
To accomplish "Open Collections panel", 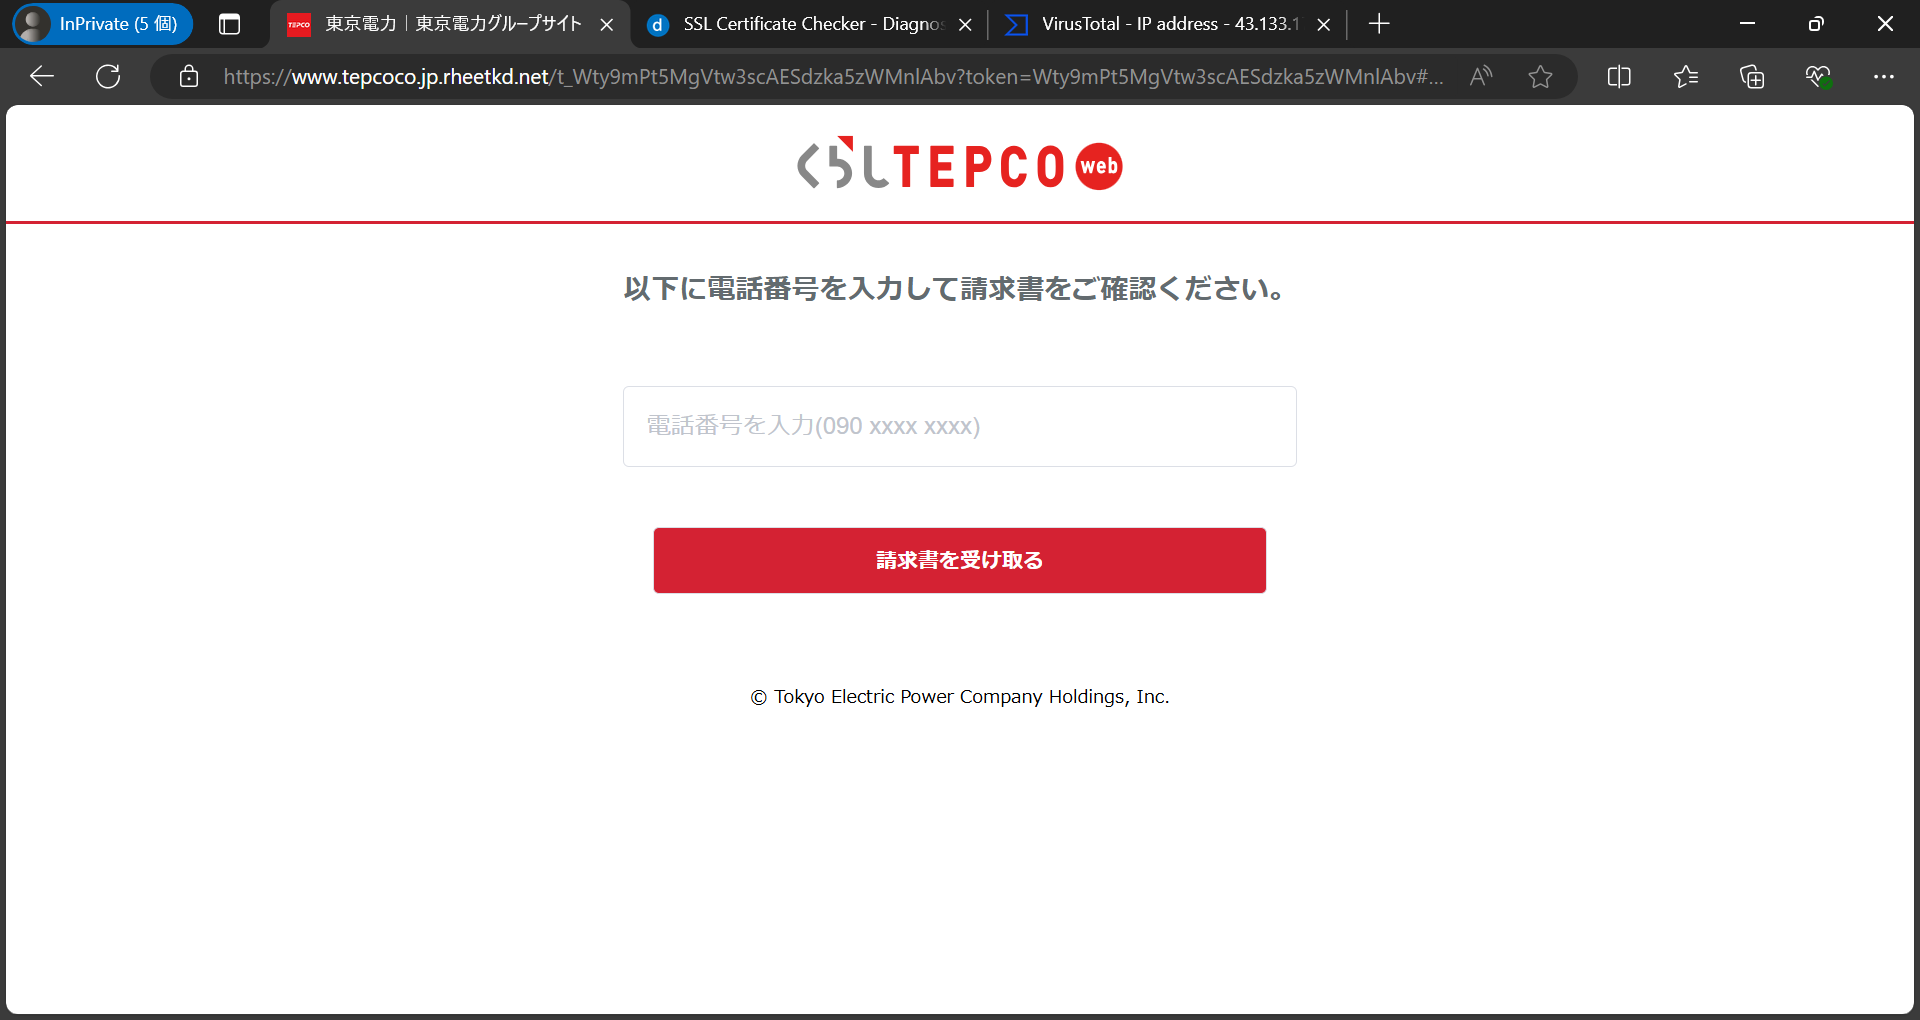I will 1752,76.
